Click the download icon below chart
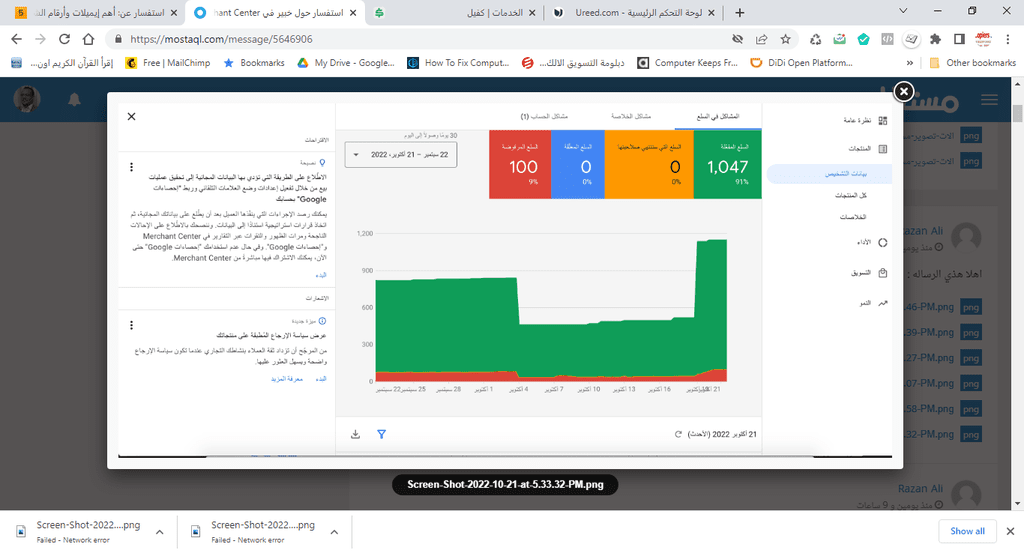The width and height of the screenshot is (1024, 553). [355, 434]
